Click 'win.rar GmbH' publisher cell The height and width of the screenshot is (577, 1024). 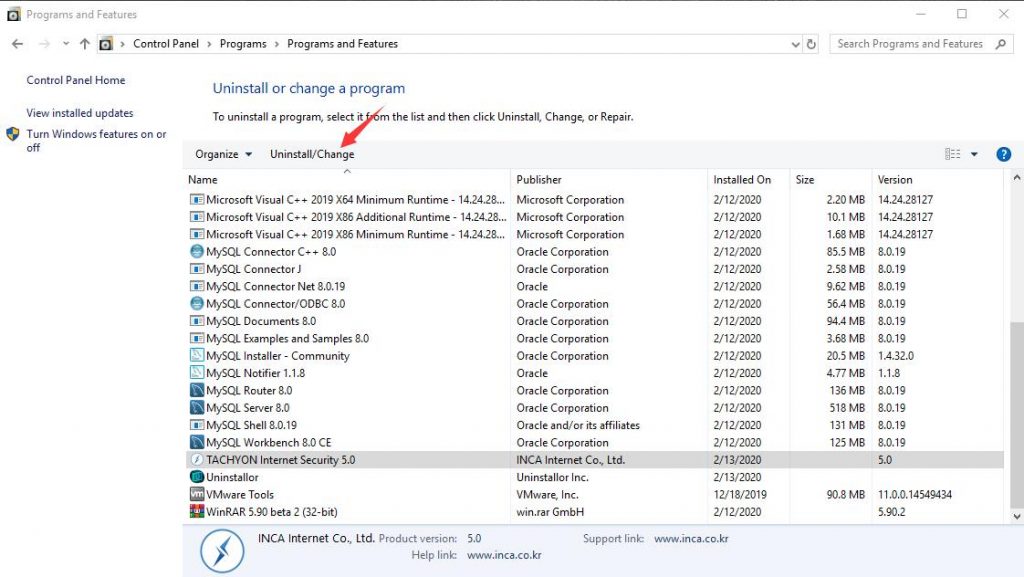(x=550, y=512)
